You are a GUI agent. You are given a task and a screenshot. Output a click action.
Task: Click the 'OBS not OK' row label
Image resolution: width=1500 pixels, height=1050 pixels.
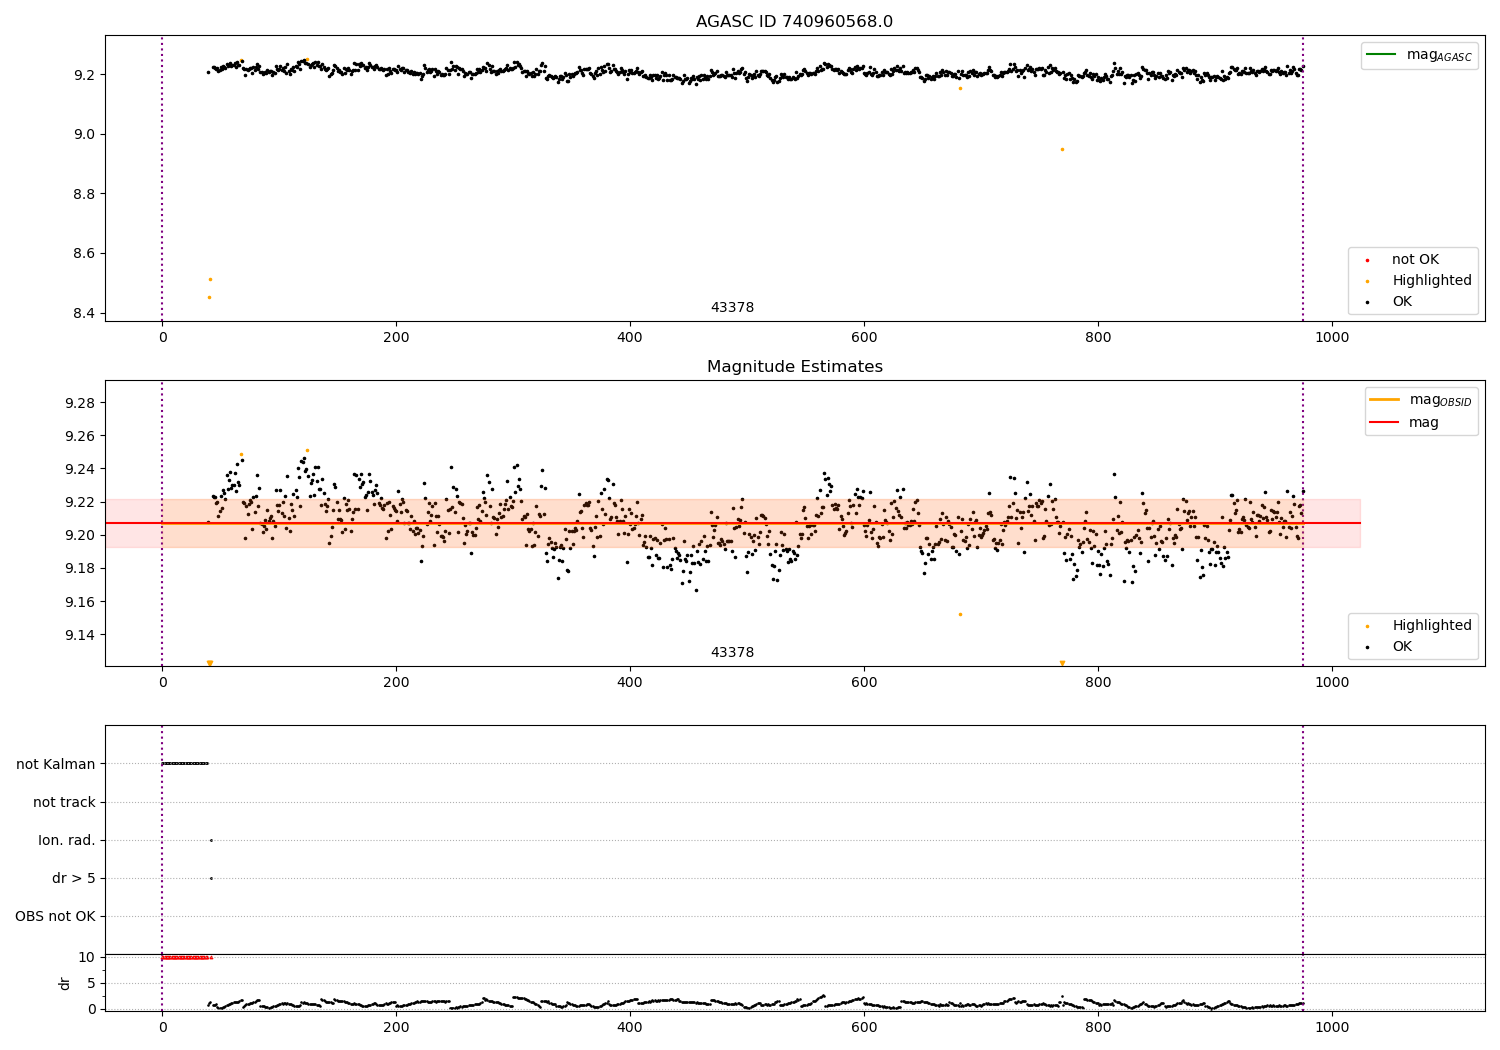[55, 917]
